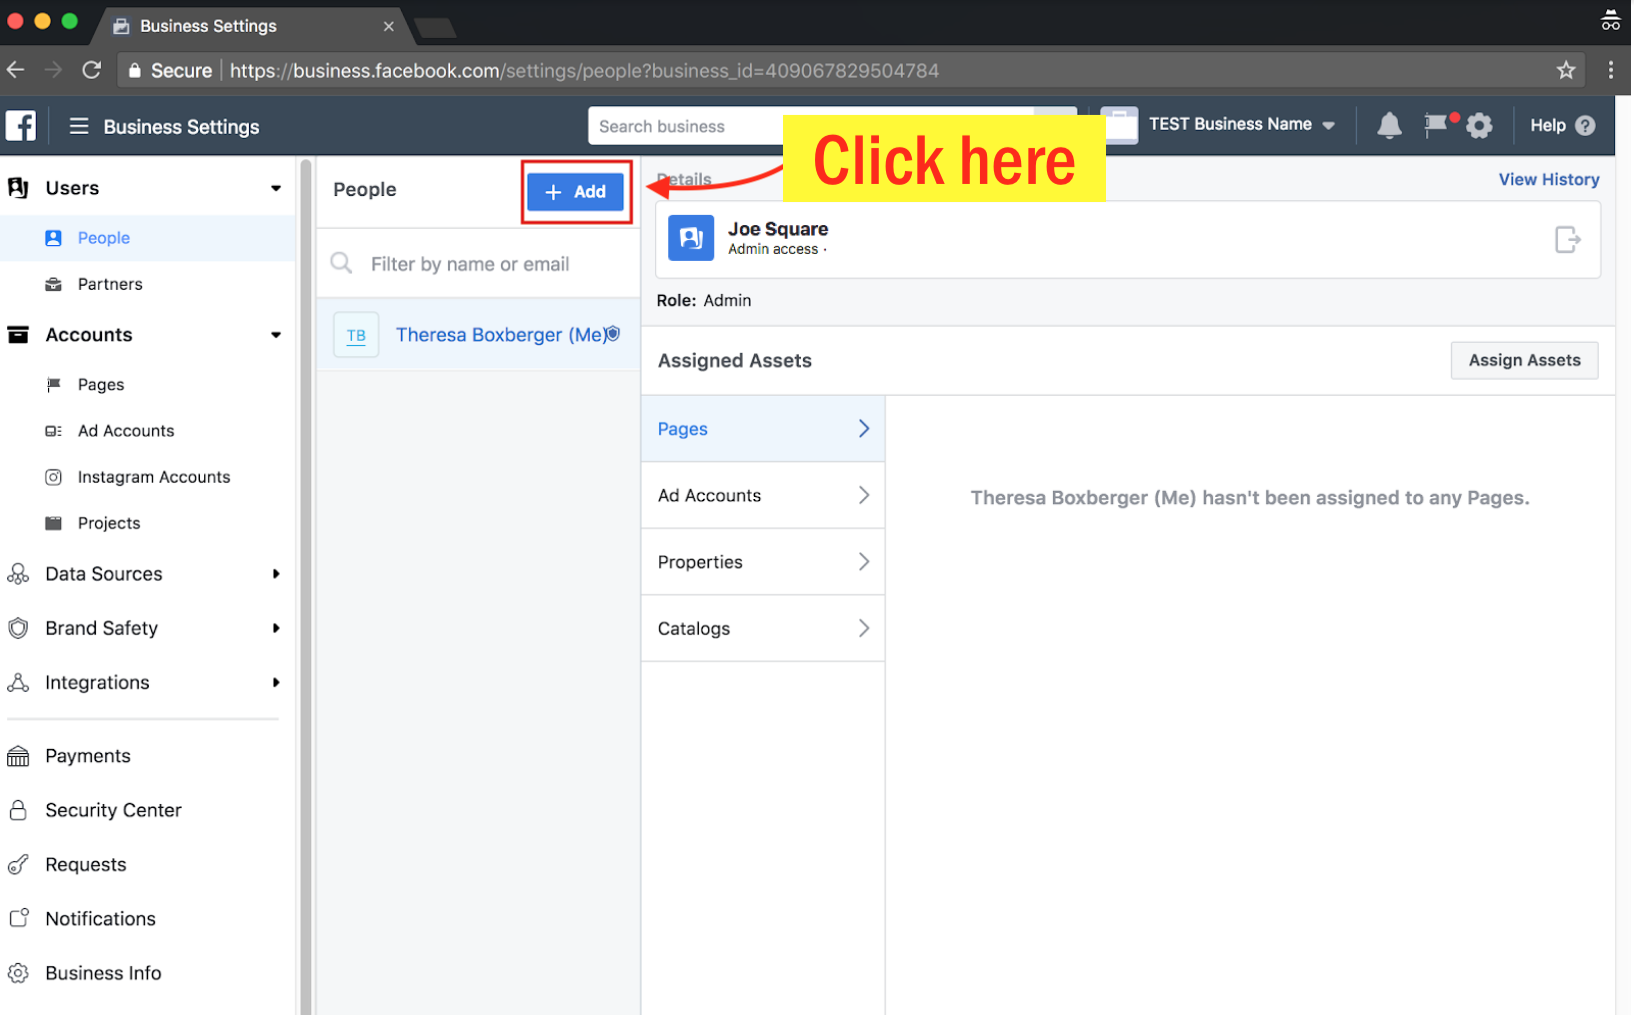The width and height of the screenshot is (1634, 1017).
Task: Click the chevron on Catalogs asset row
Action: (x=865, y=629)
